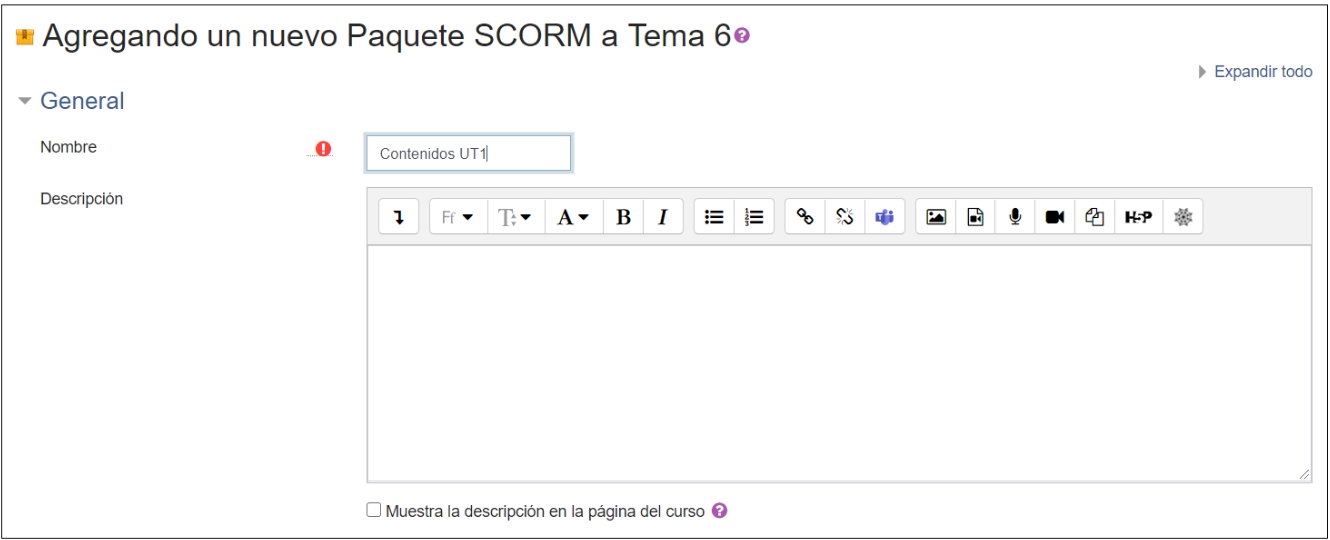Screen dimensions: 1330x540
Task: Collapse the General section
Action: coord(26,101)
